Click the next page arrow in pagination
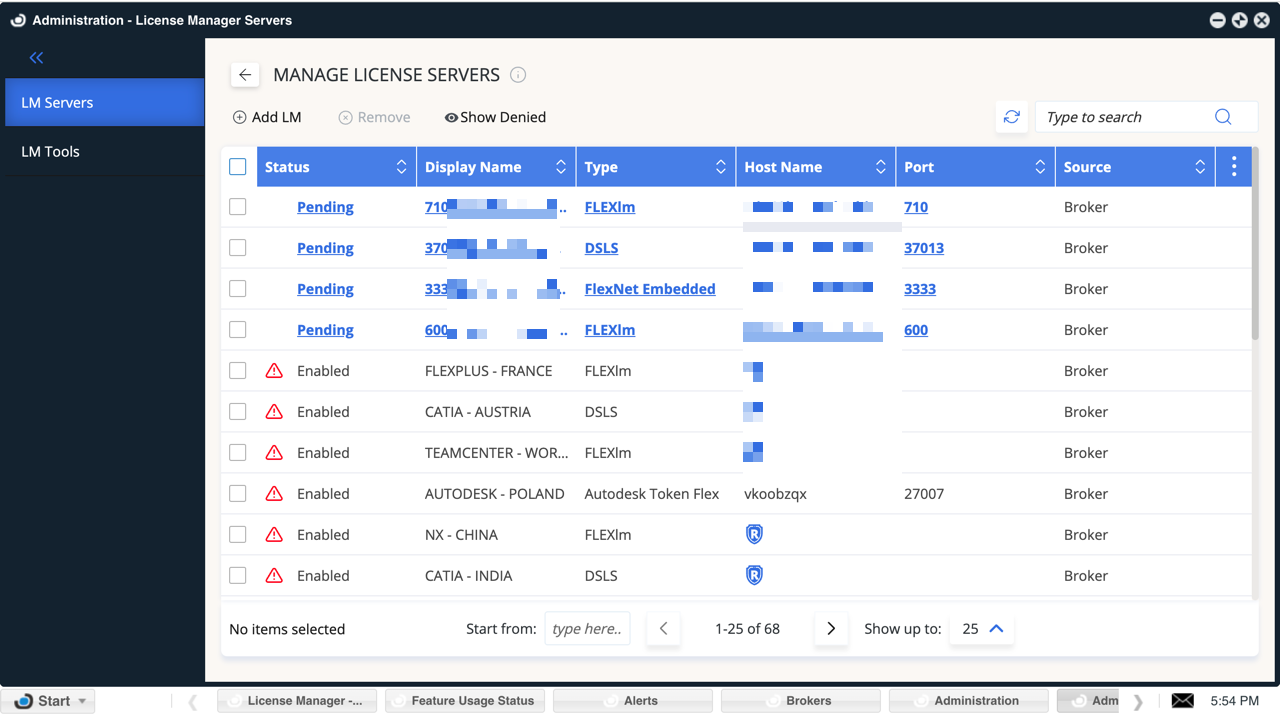Screen dimensions: 1280x715 831,628
